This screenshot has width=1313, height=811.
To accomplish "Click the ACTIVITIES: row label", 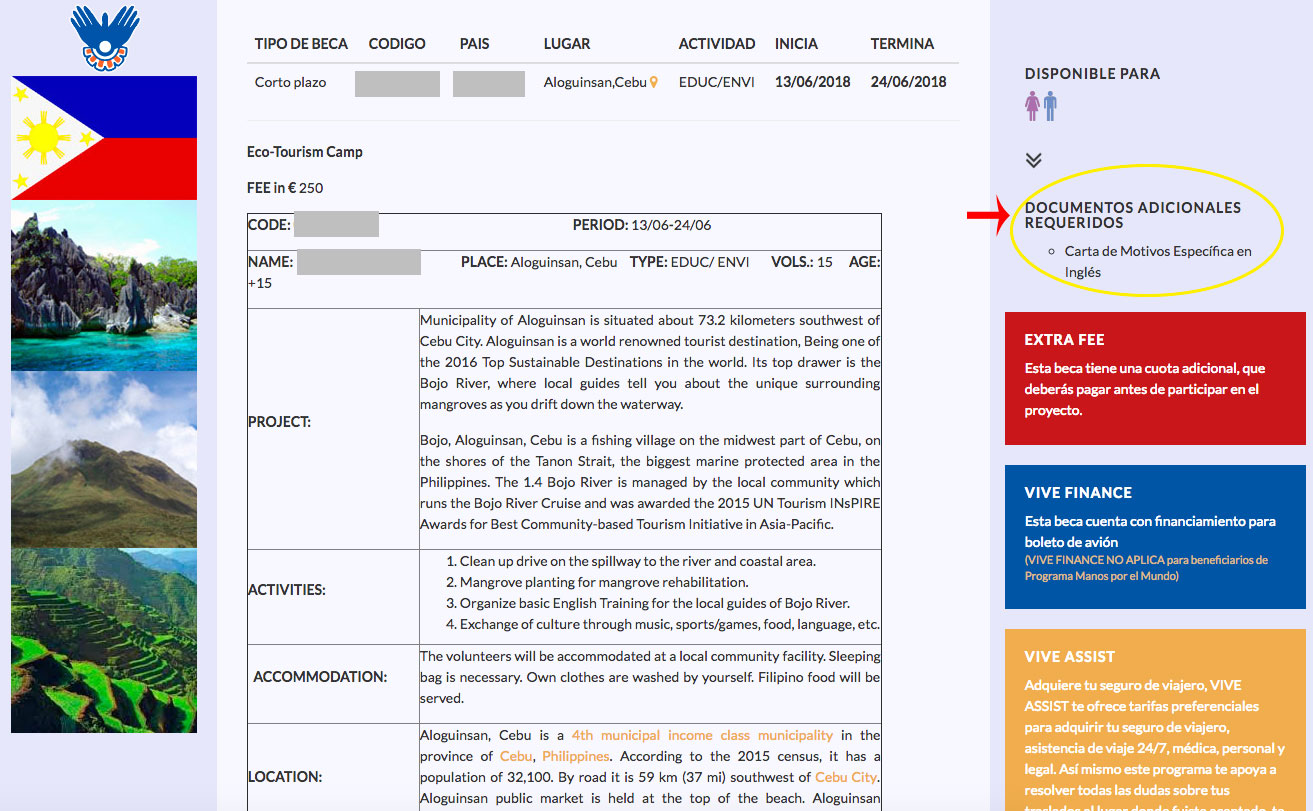I will 287,590.
